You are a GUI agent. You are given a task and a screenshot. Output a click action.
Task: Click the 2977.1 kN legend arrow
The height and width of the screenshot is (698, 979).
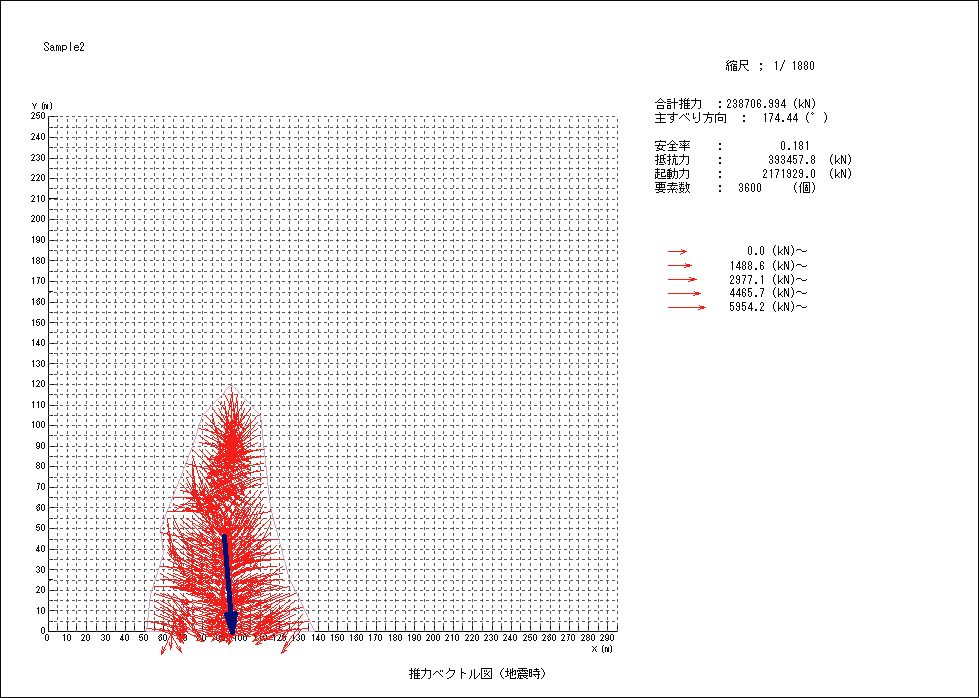(682, 279)
